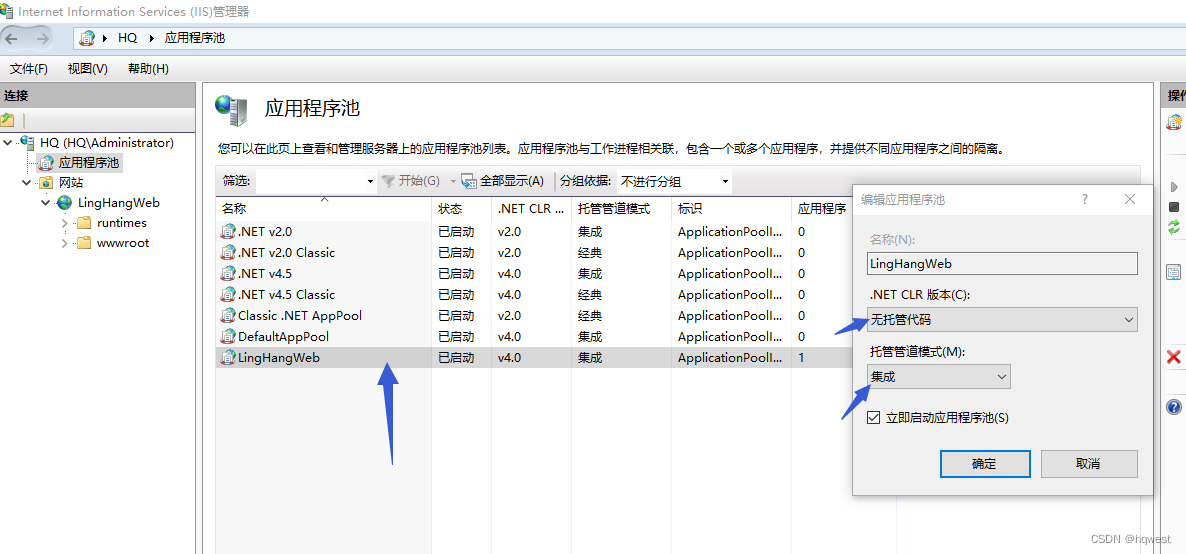Select the .NET v4.5 Classic pool row
This screenshot has height=554, width=1186.
pyautogui.click(x=534, y=294)
